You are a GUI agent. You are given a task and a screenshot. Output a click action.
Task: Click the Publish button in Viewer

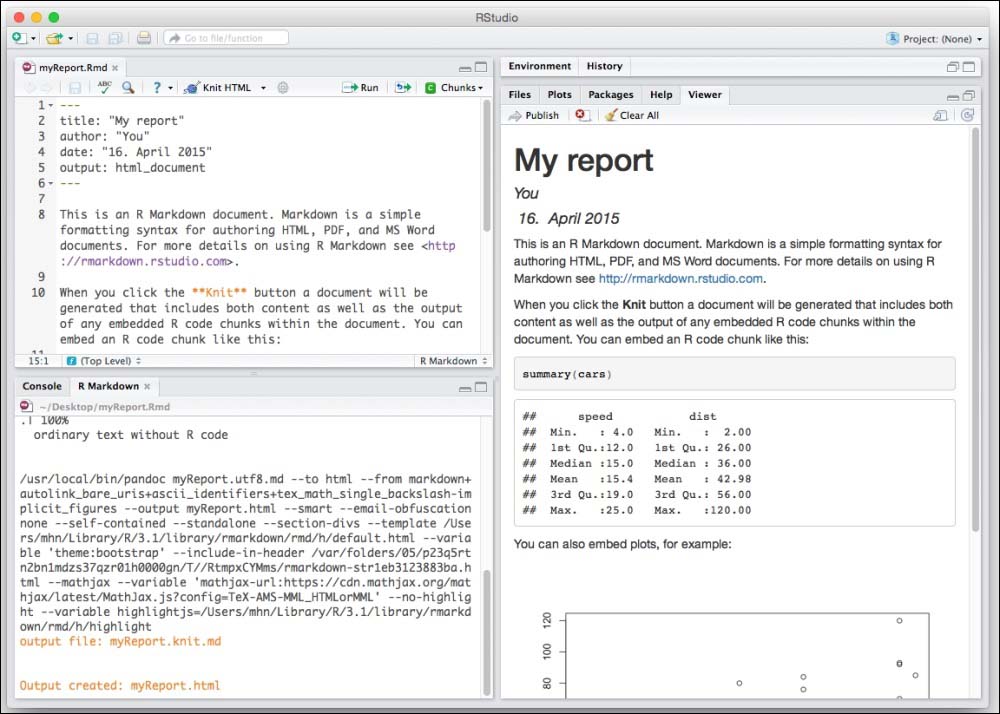pos(534,115)
